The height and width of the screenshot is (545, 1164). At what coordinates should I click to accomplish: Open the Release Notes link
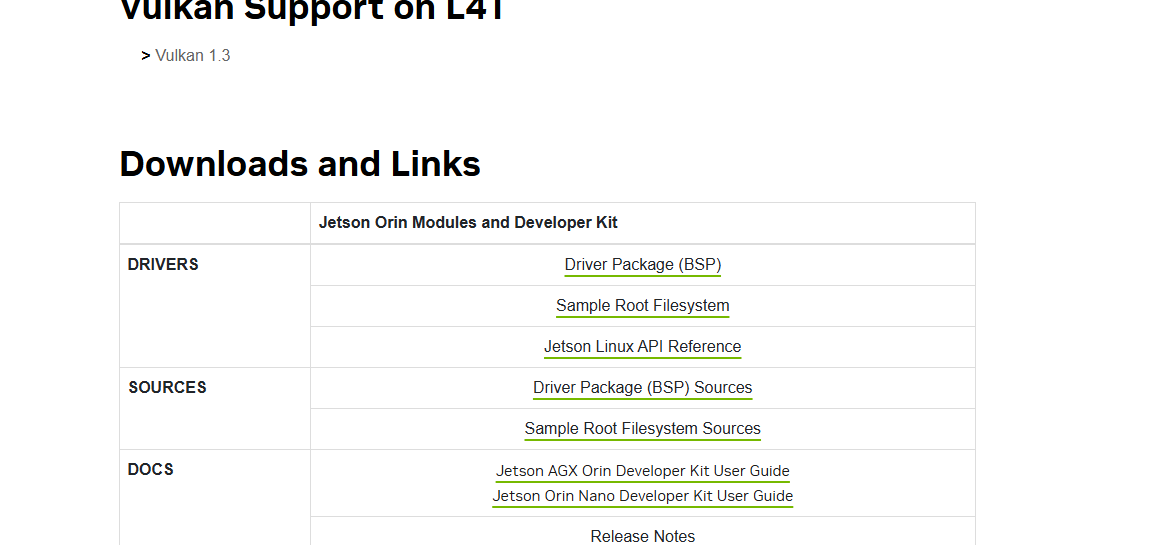[x=642, y=536]
